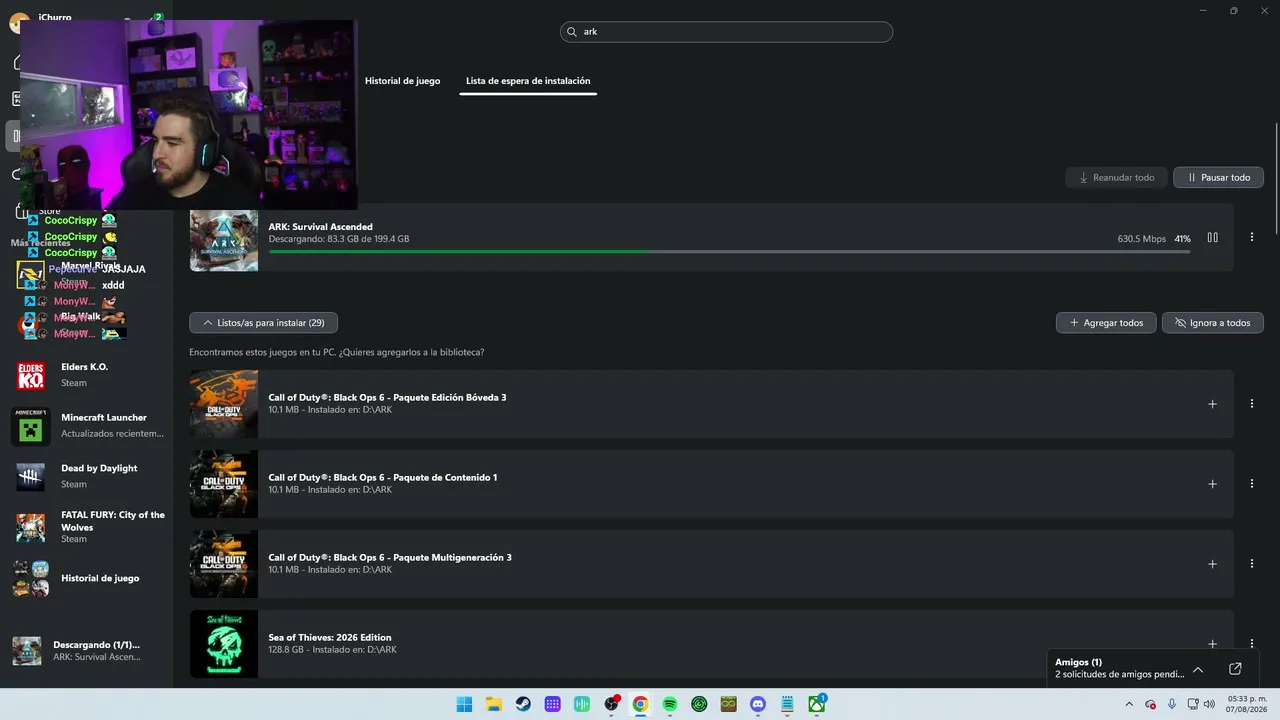Viewport: 1280px width, 720px height.
Task: Open Steam from the taskbar
Action: (523, 704)
